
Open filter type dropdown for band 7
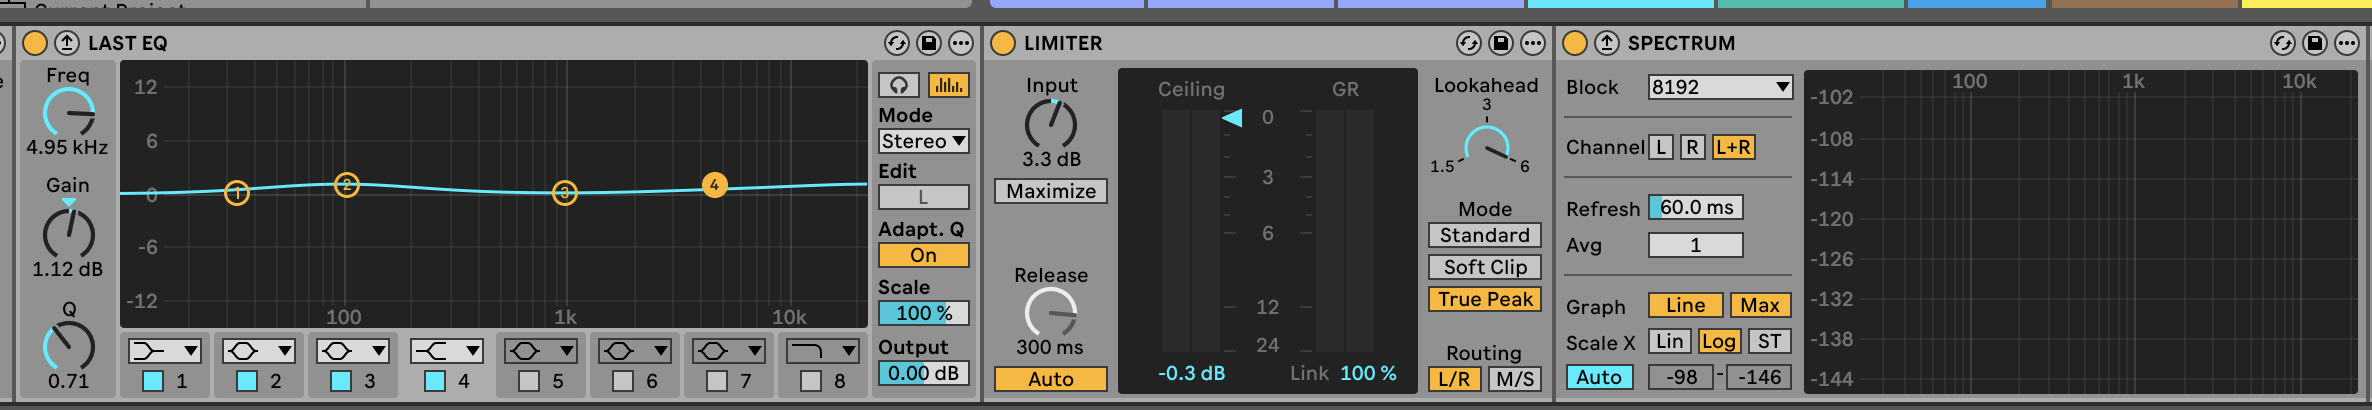730,351
